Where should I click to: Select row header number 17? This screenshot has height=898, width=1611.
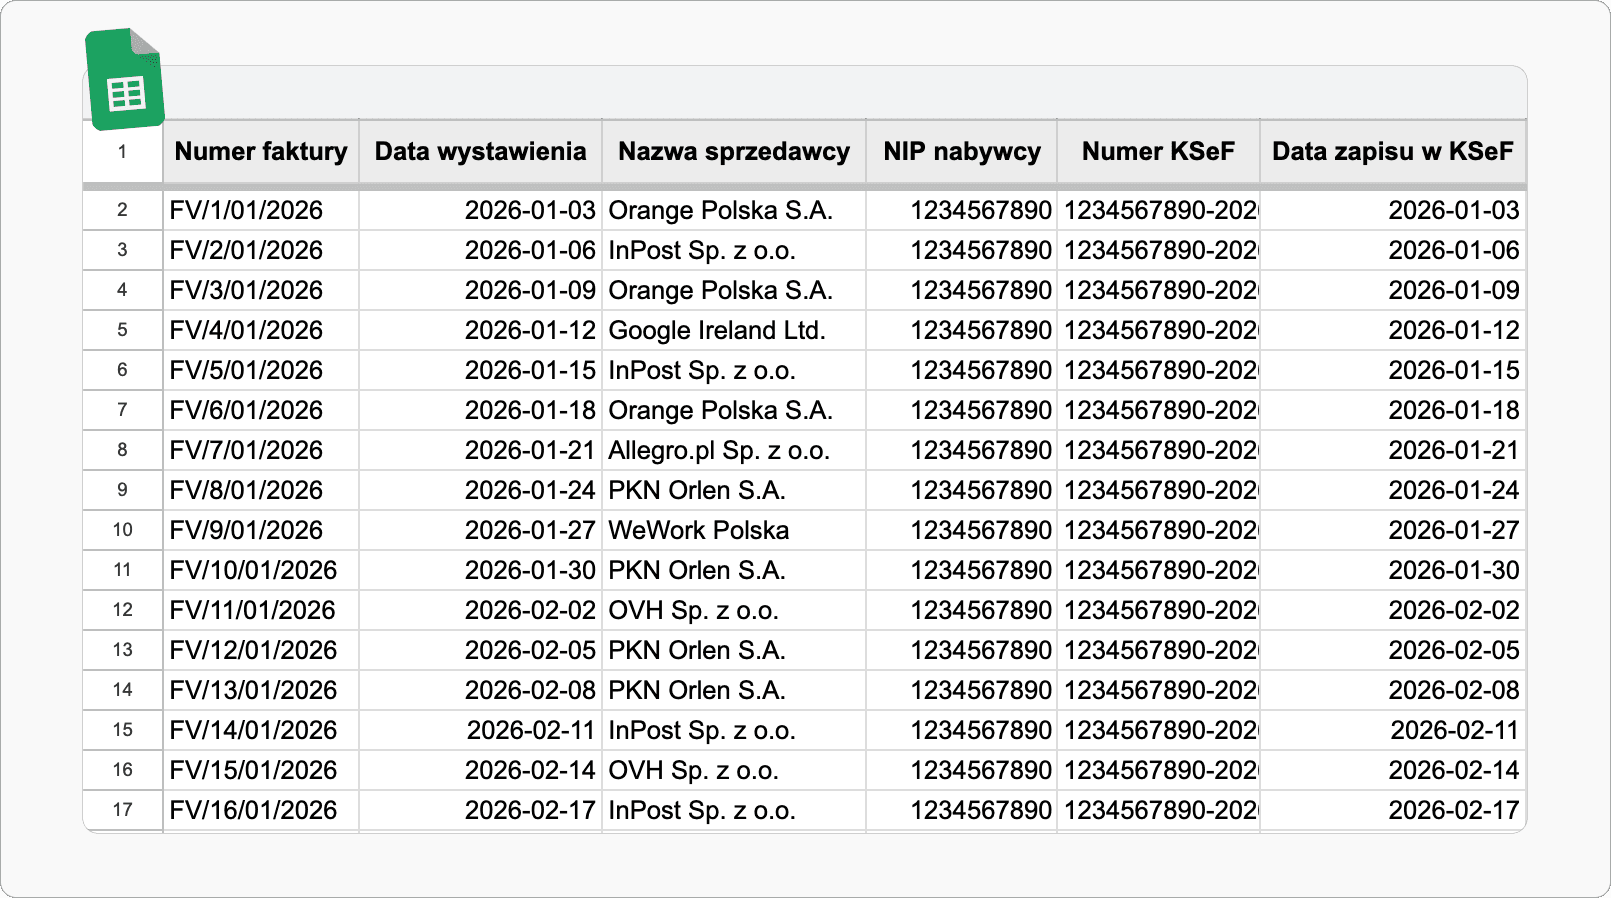(x=122, y=810)
